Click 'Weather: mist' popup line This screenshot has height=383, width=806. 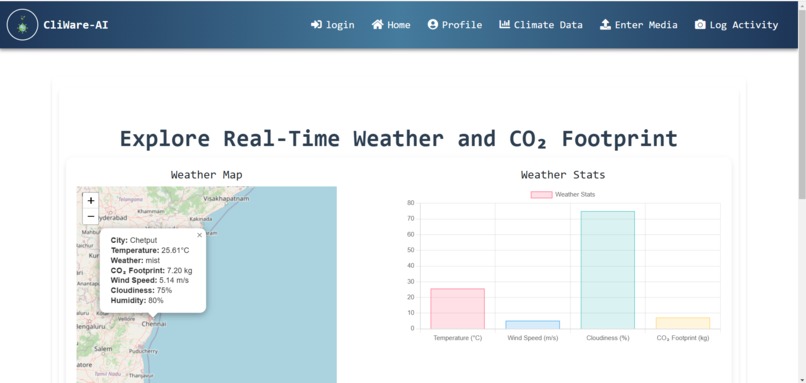pyautogui.click(x=135, y=261)
